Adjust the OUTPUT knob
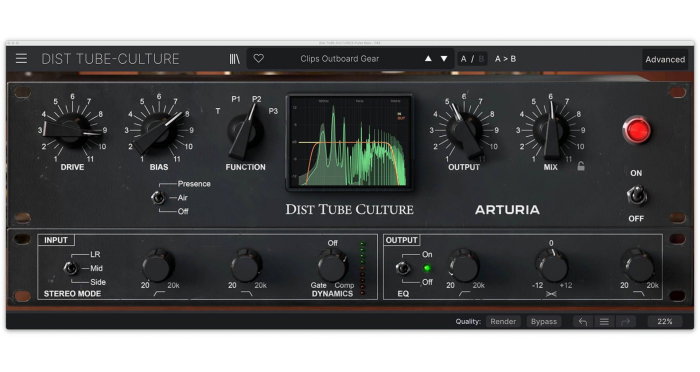This screenshot has width=700, height=372. click(x=464, y=131)
